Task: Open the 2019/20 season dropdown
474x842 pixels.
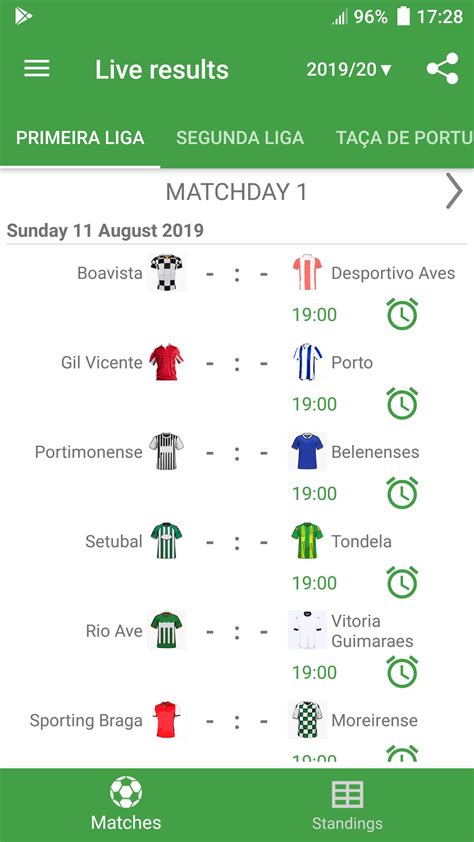Action: pos(349,70)
